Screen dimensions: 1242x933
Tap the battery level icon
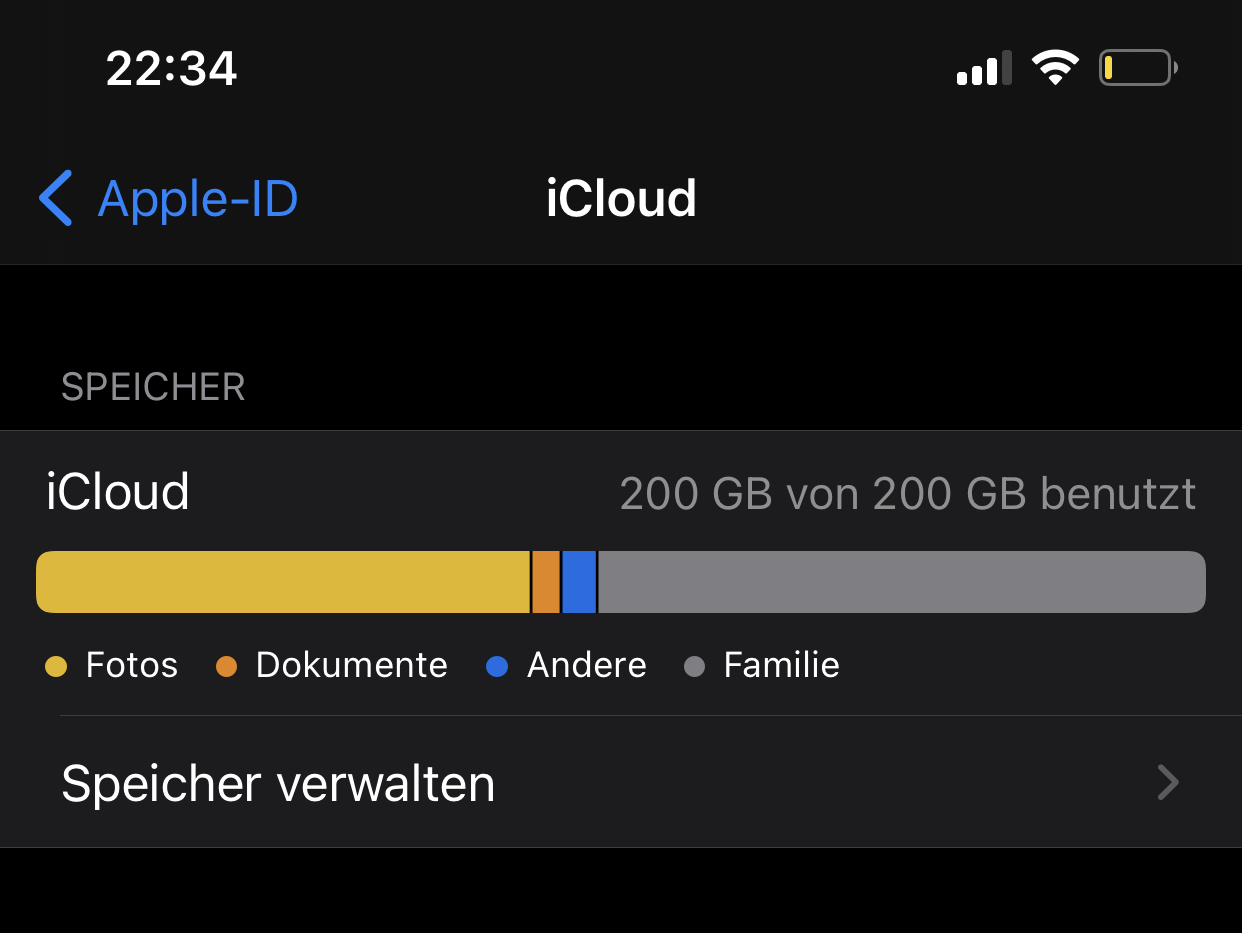pos(1138,69)
